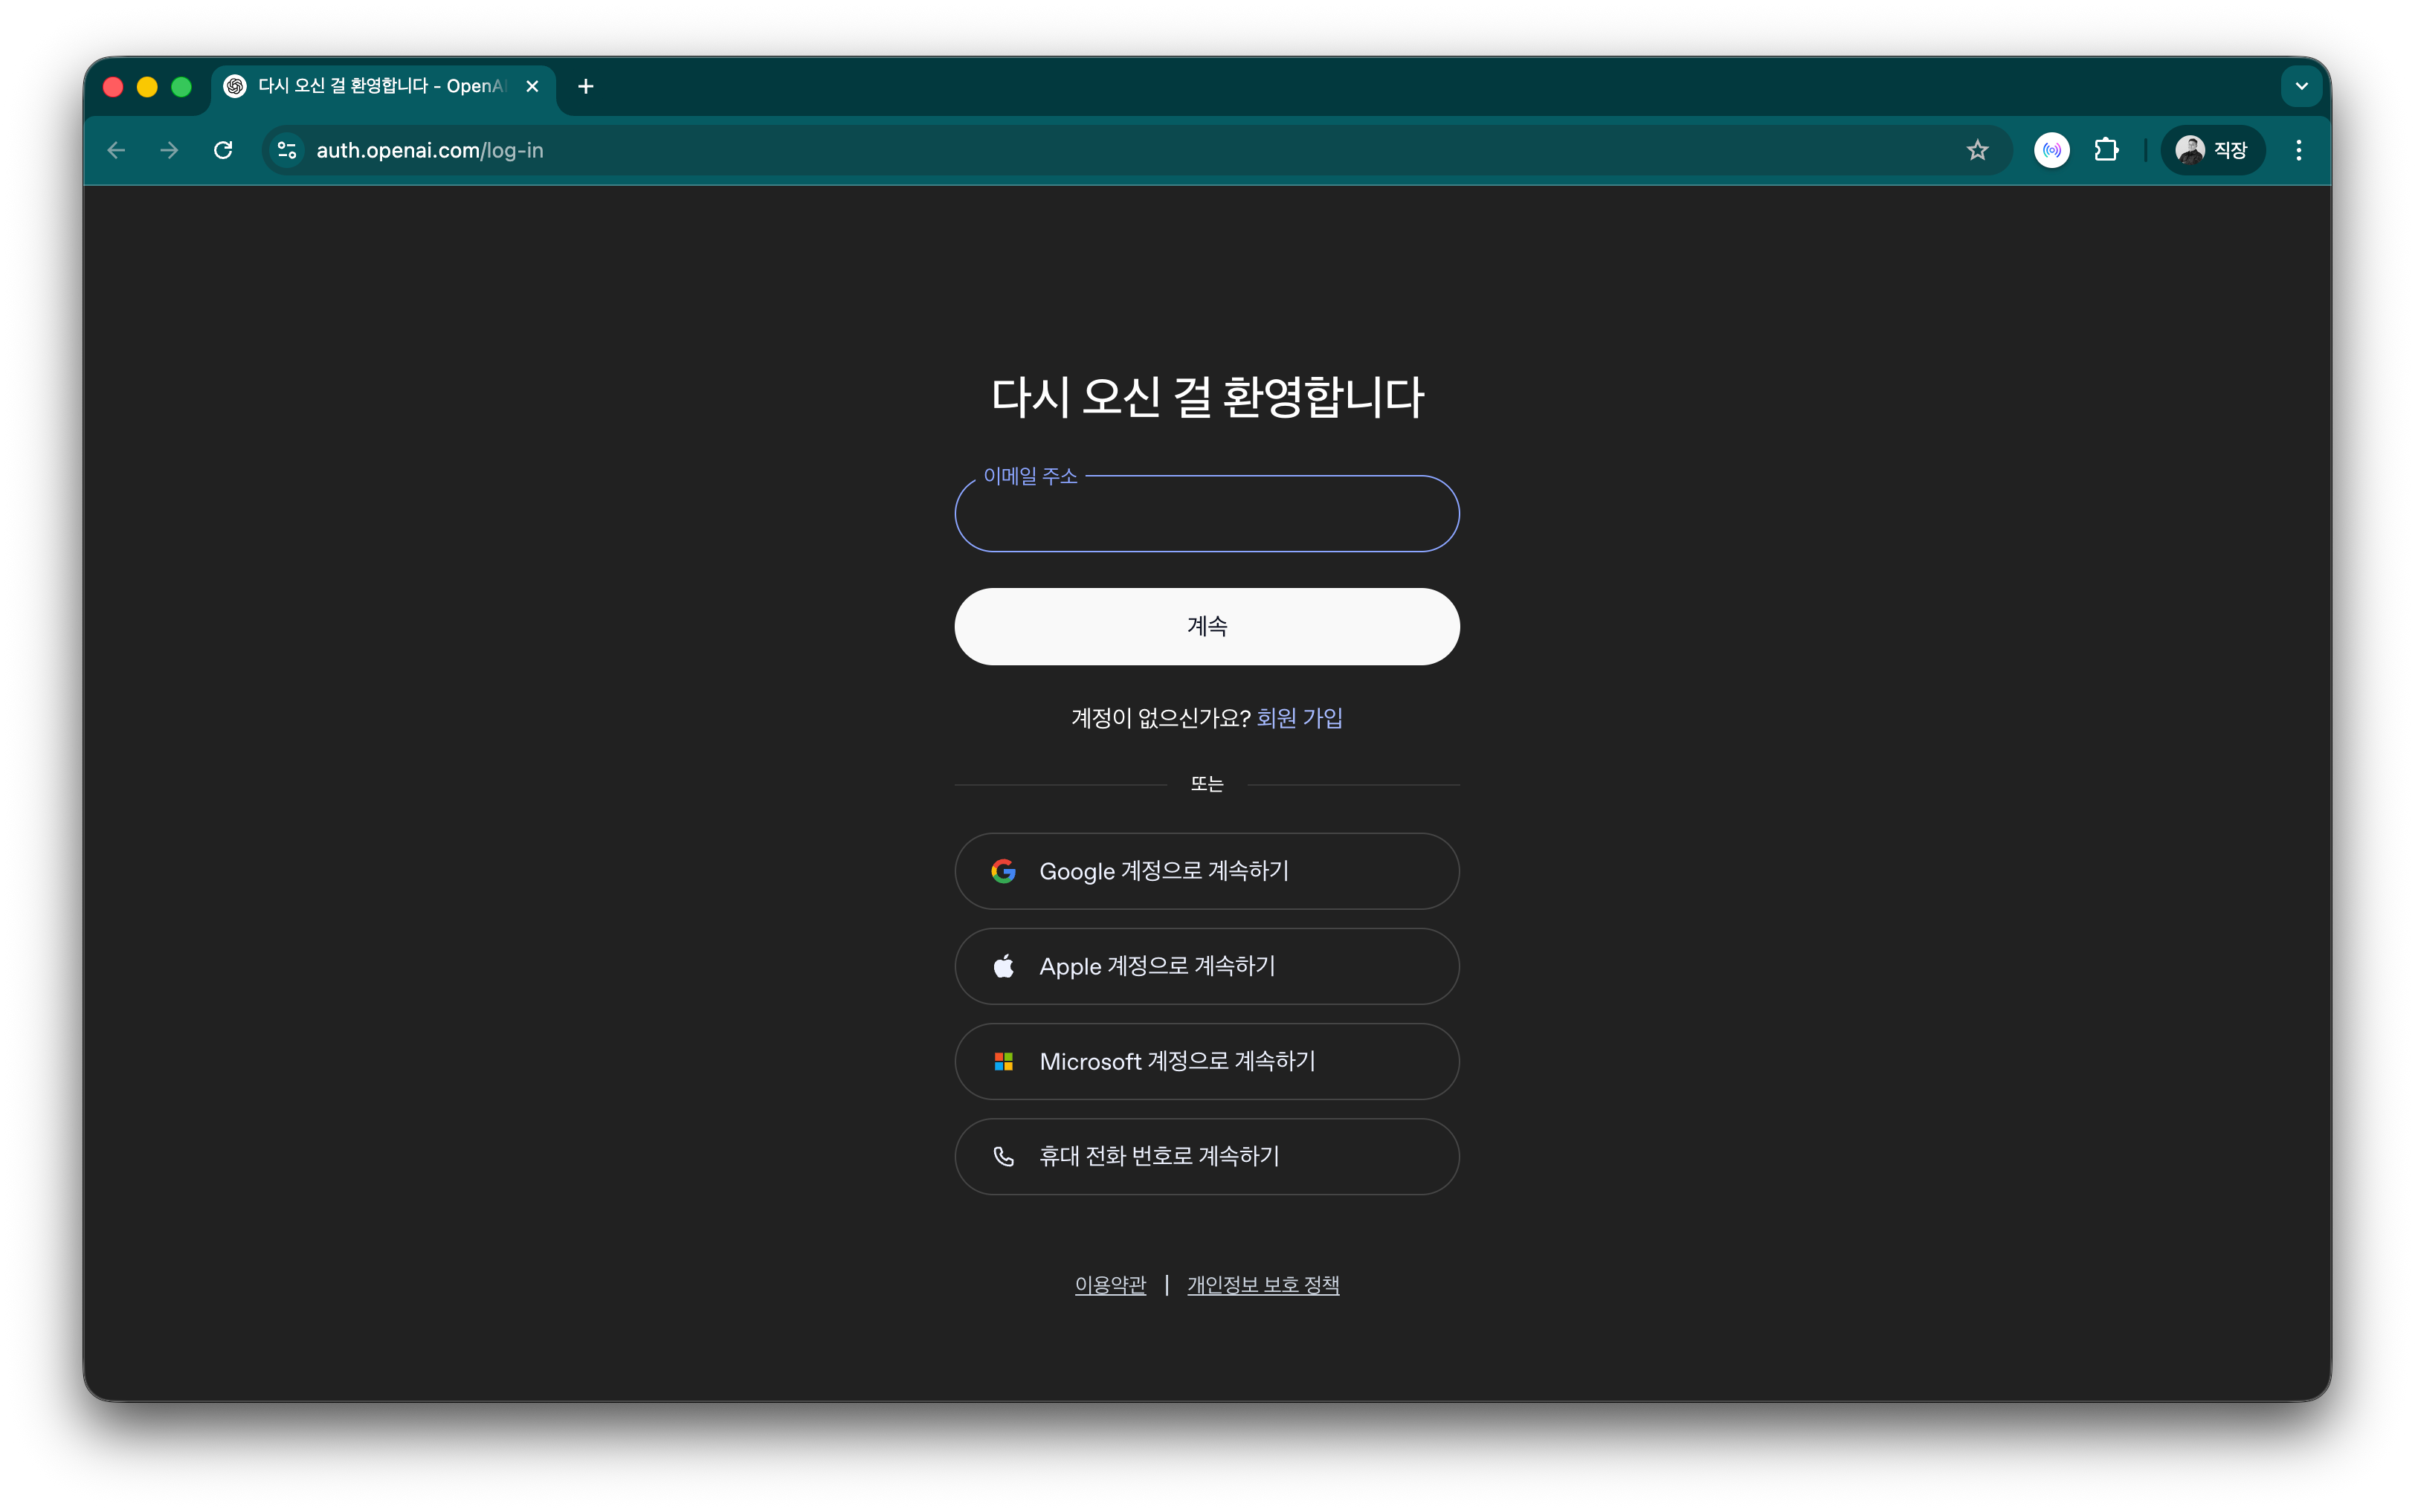Bookmark this page with star icon
The width and height of the screenshot is (2415, 1512).
click(1977, 150)
